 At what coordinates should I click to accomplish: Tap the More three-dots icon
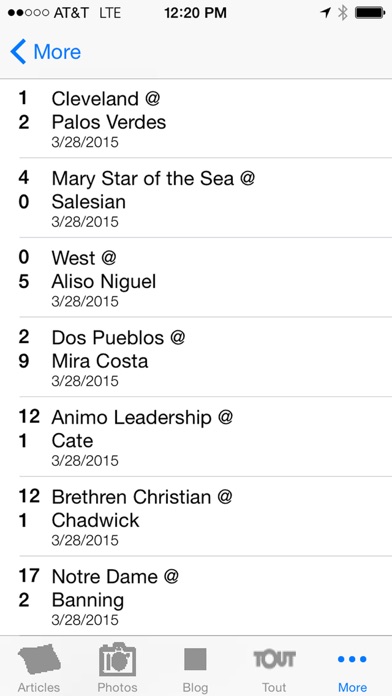click(352, 659)
